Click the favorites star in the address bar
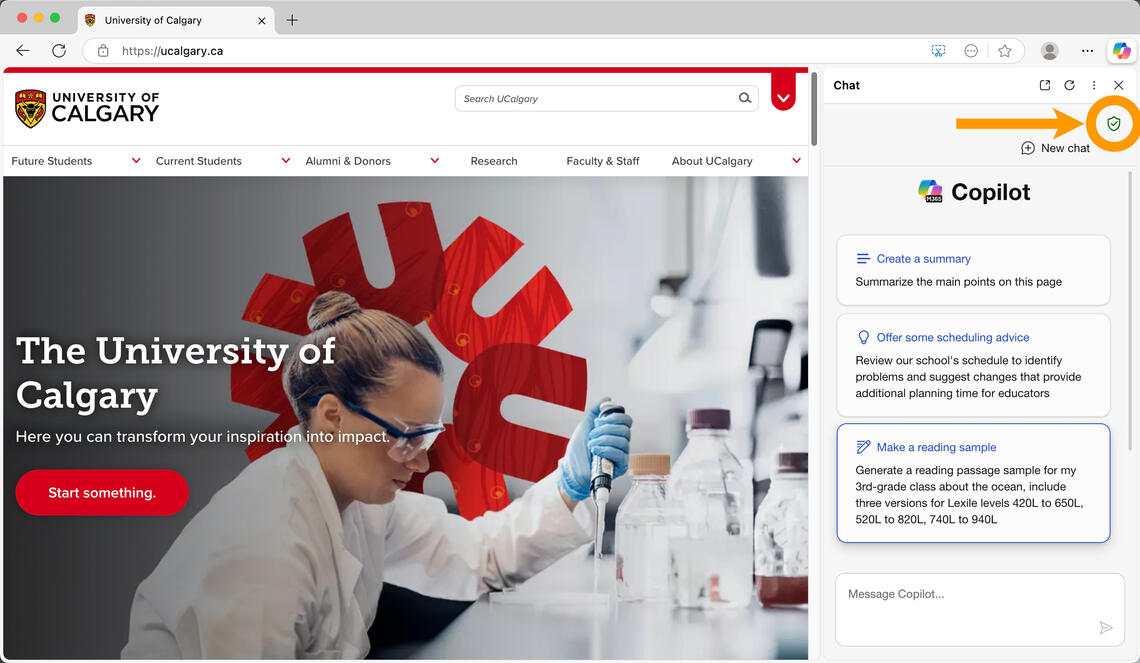Image resolution: width=1140 pixels, height=663 pixels. tap(1005, 50)
